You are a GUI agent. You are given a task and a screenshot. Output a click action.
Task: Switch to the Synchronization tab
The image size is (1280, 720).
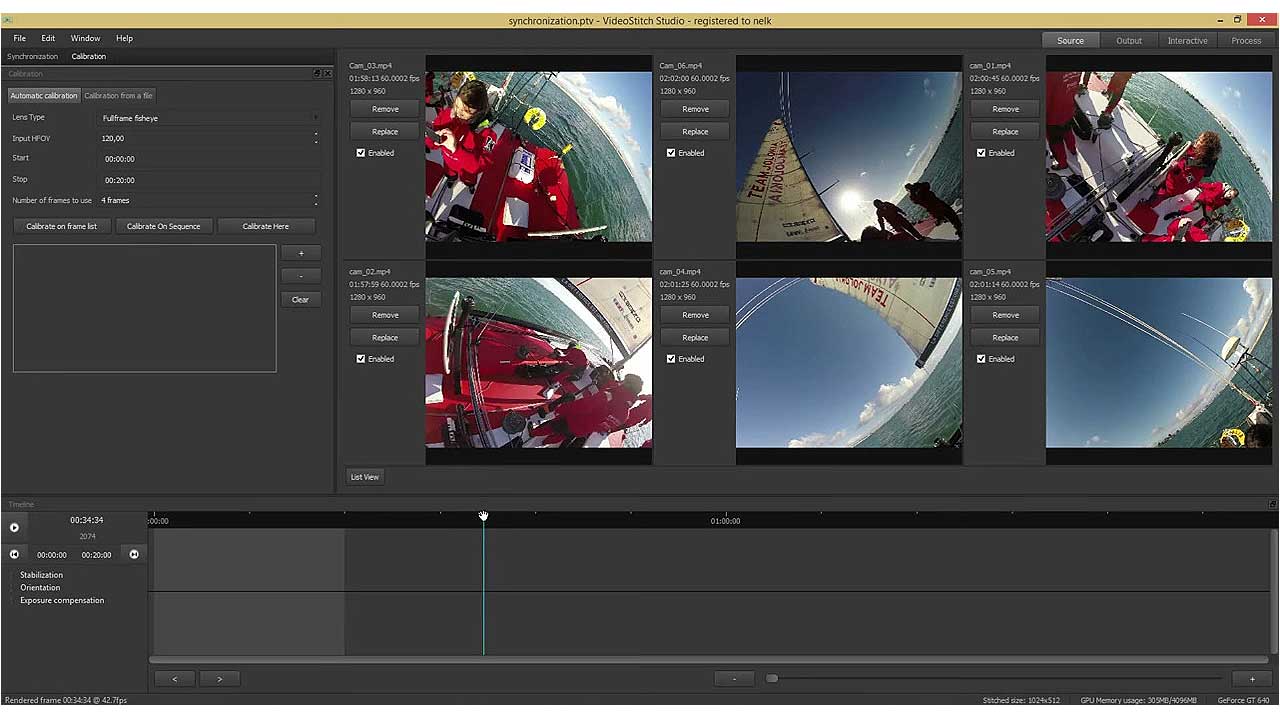pyautogui.click(x=35, y=56)
